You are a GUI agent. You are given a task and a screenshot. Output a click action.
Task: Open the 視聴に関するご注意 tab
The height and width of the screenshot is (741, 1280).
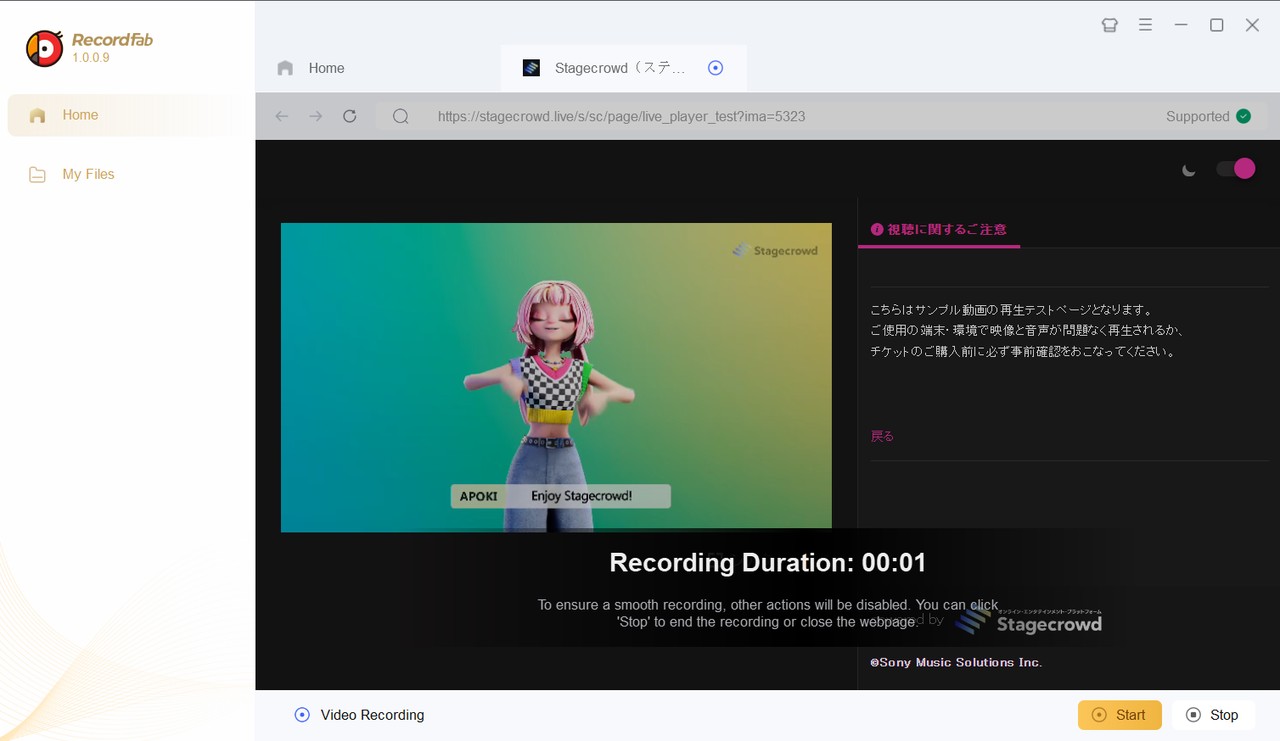[x=938, y=229]
